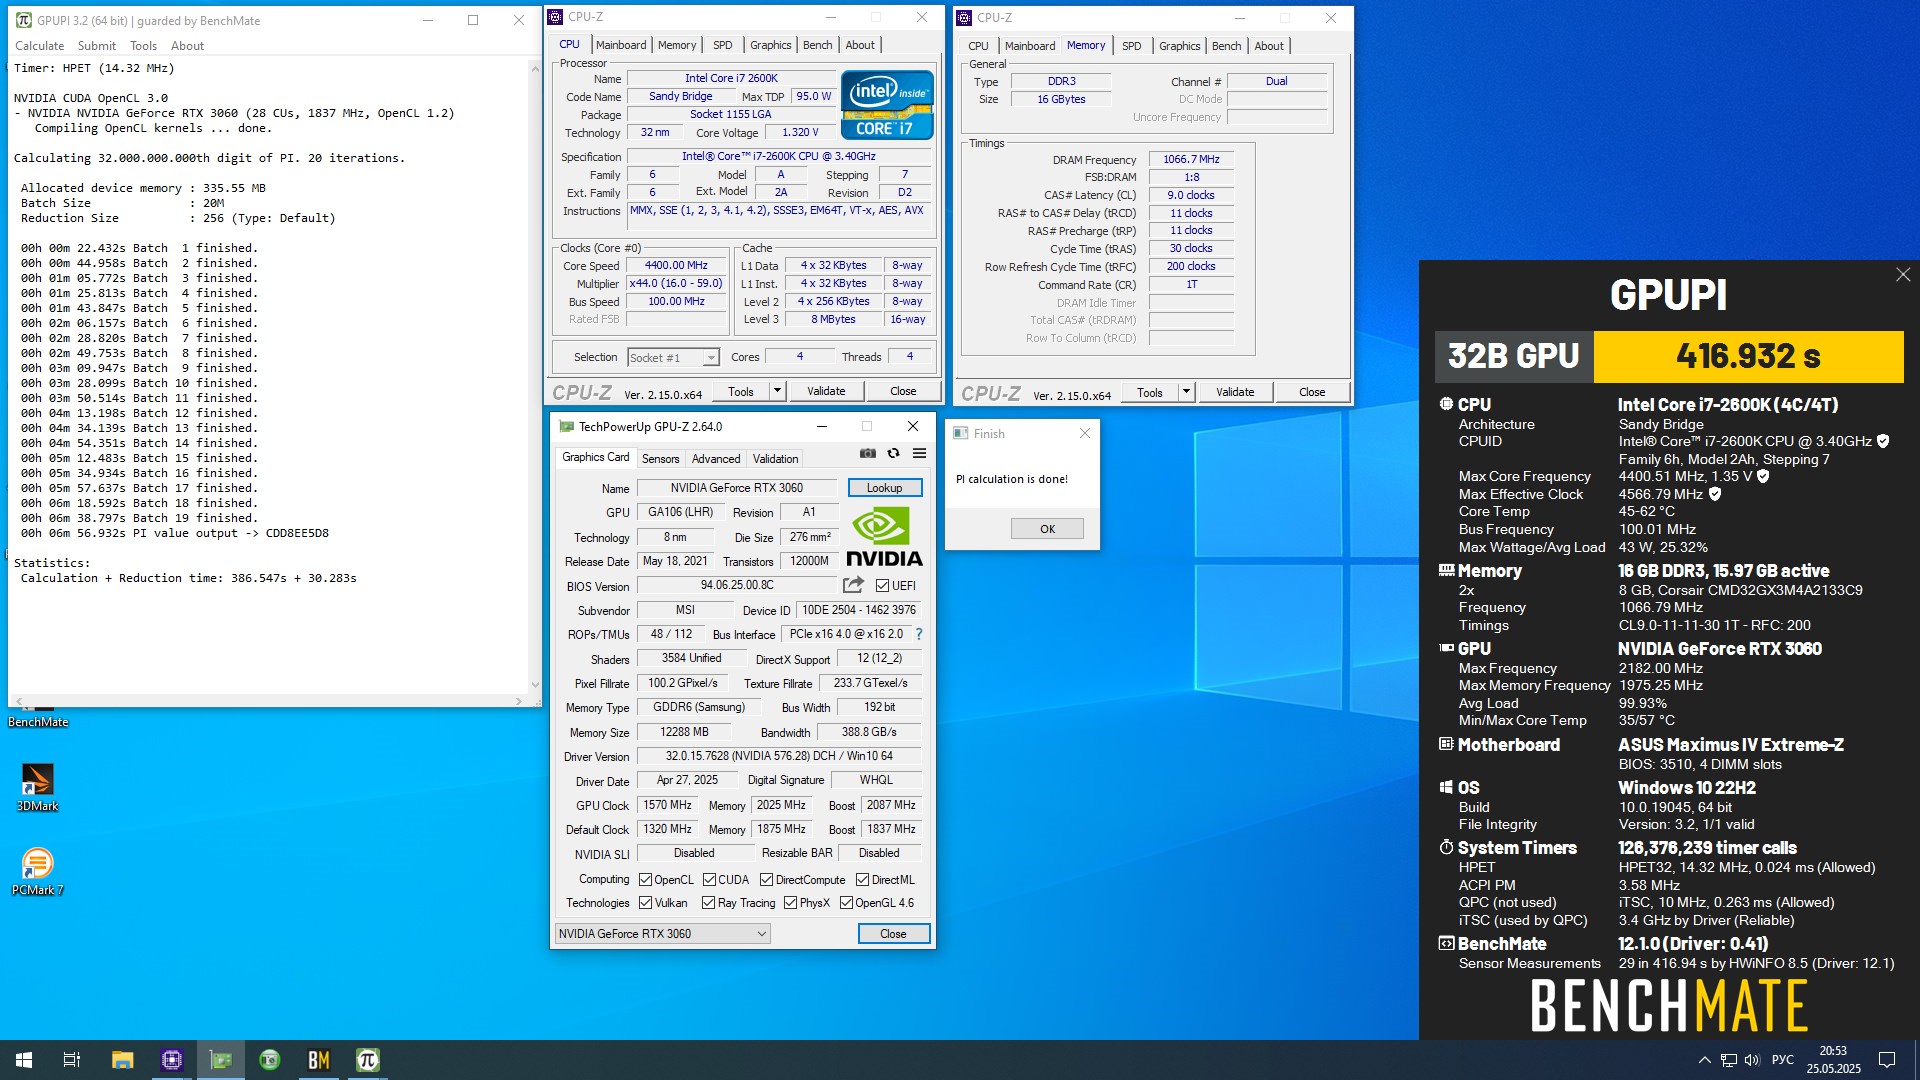Switch to CPU-Z taskbar icon
The image size is (1920, 1080).
171,1060
